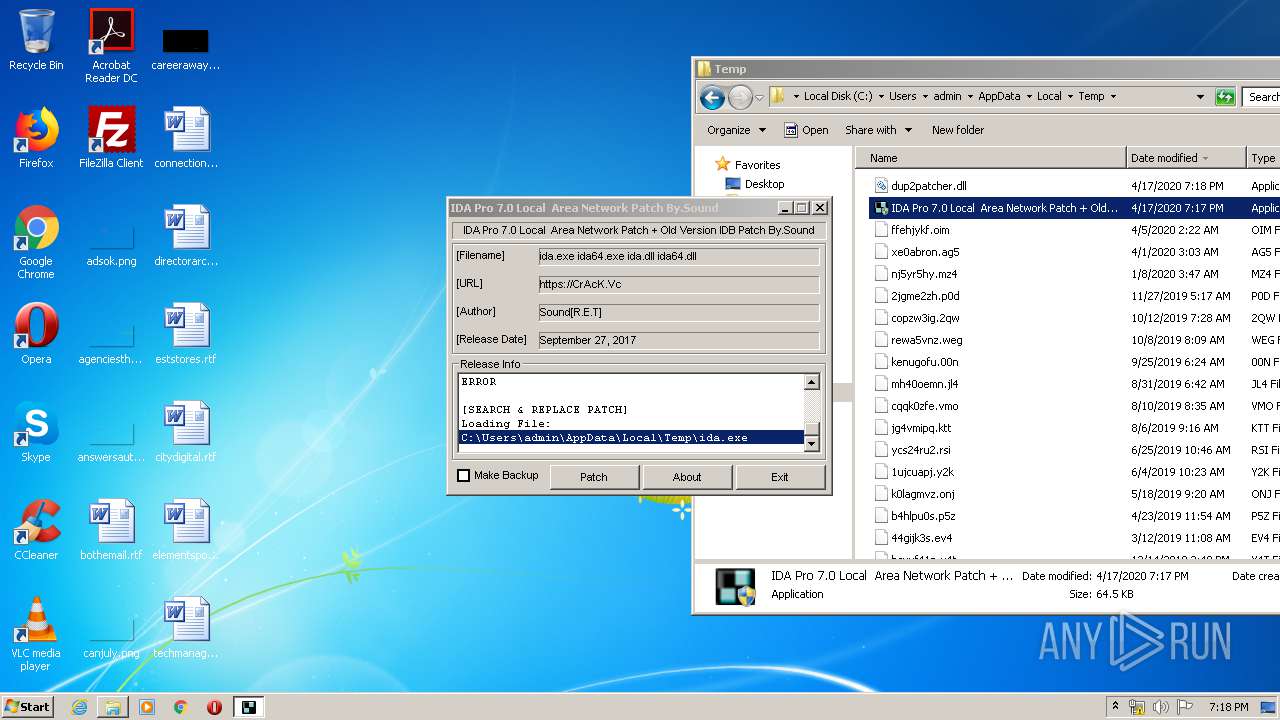
Task: Click the Exit button in patcher
Action: [x=780, y=477]
